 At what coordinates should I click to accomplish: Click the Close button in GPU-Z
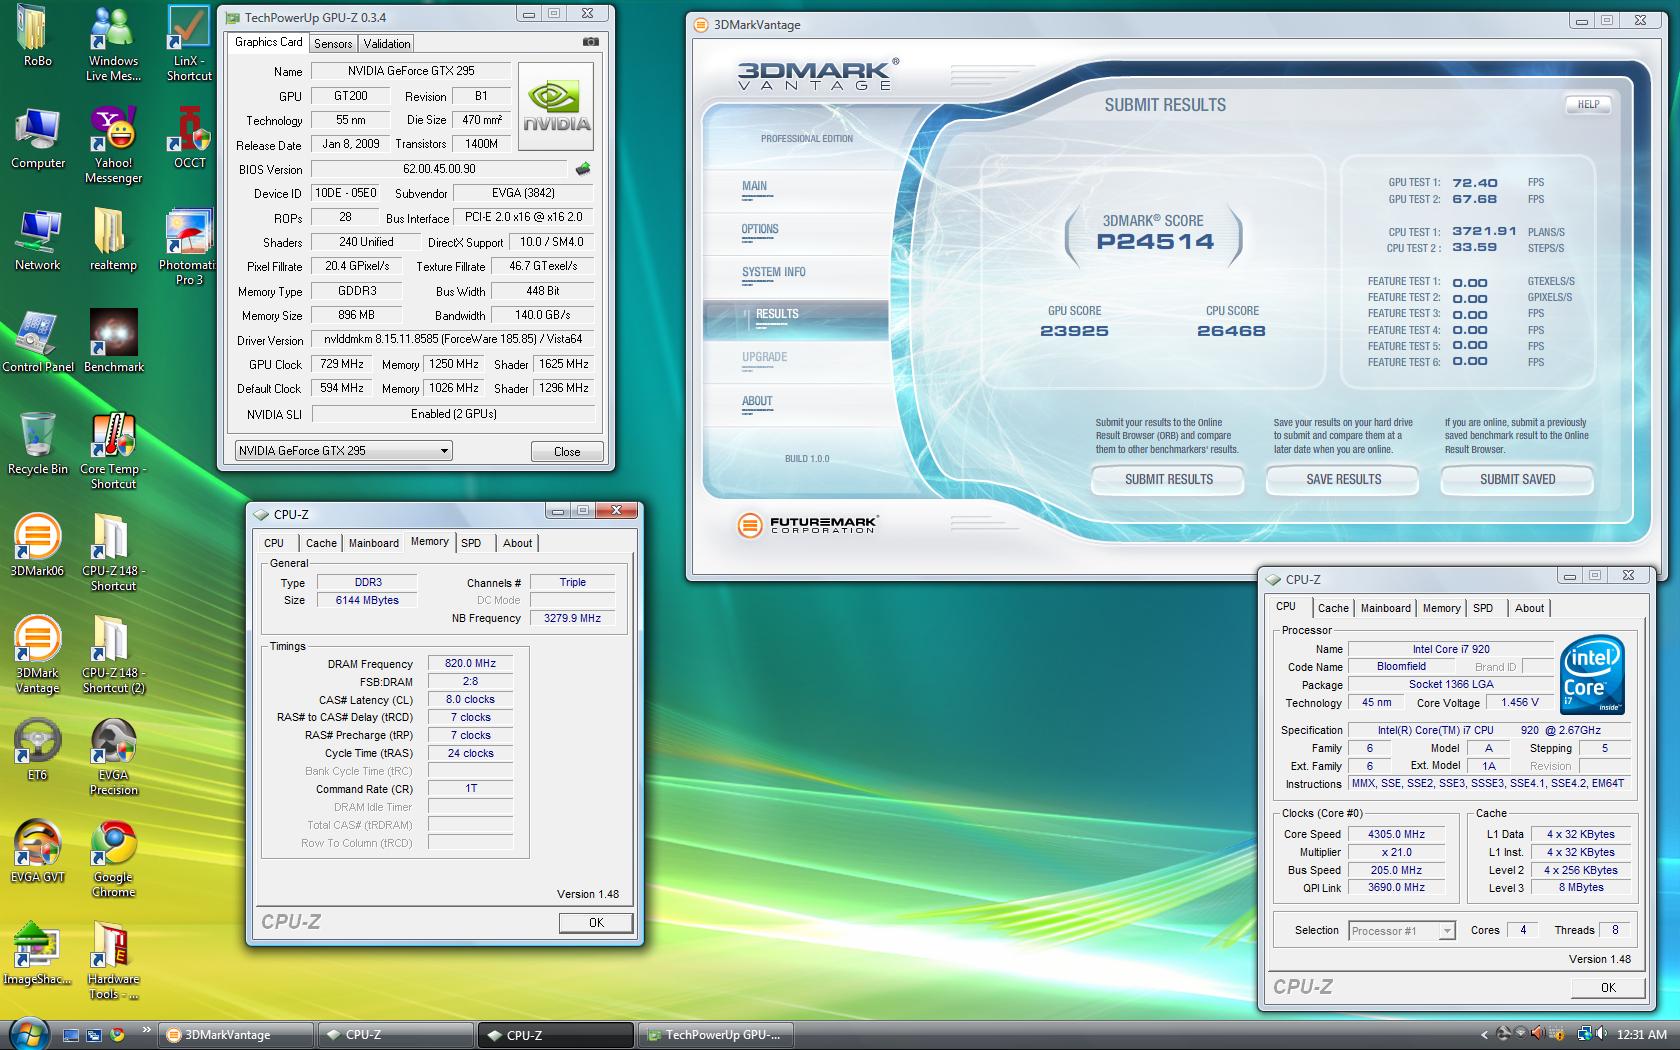coord(567,452)
